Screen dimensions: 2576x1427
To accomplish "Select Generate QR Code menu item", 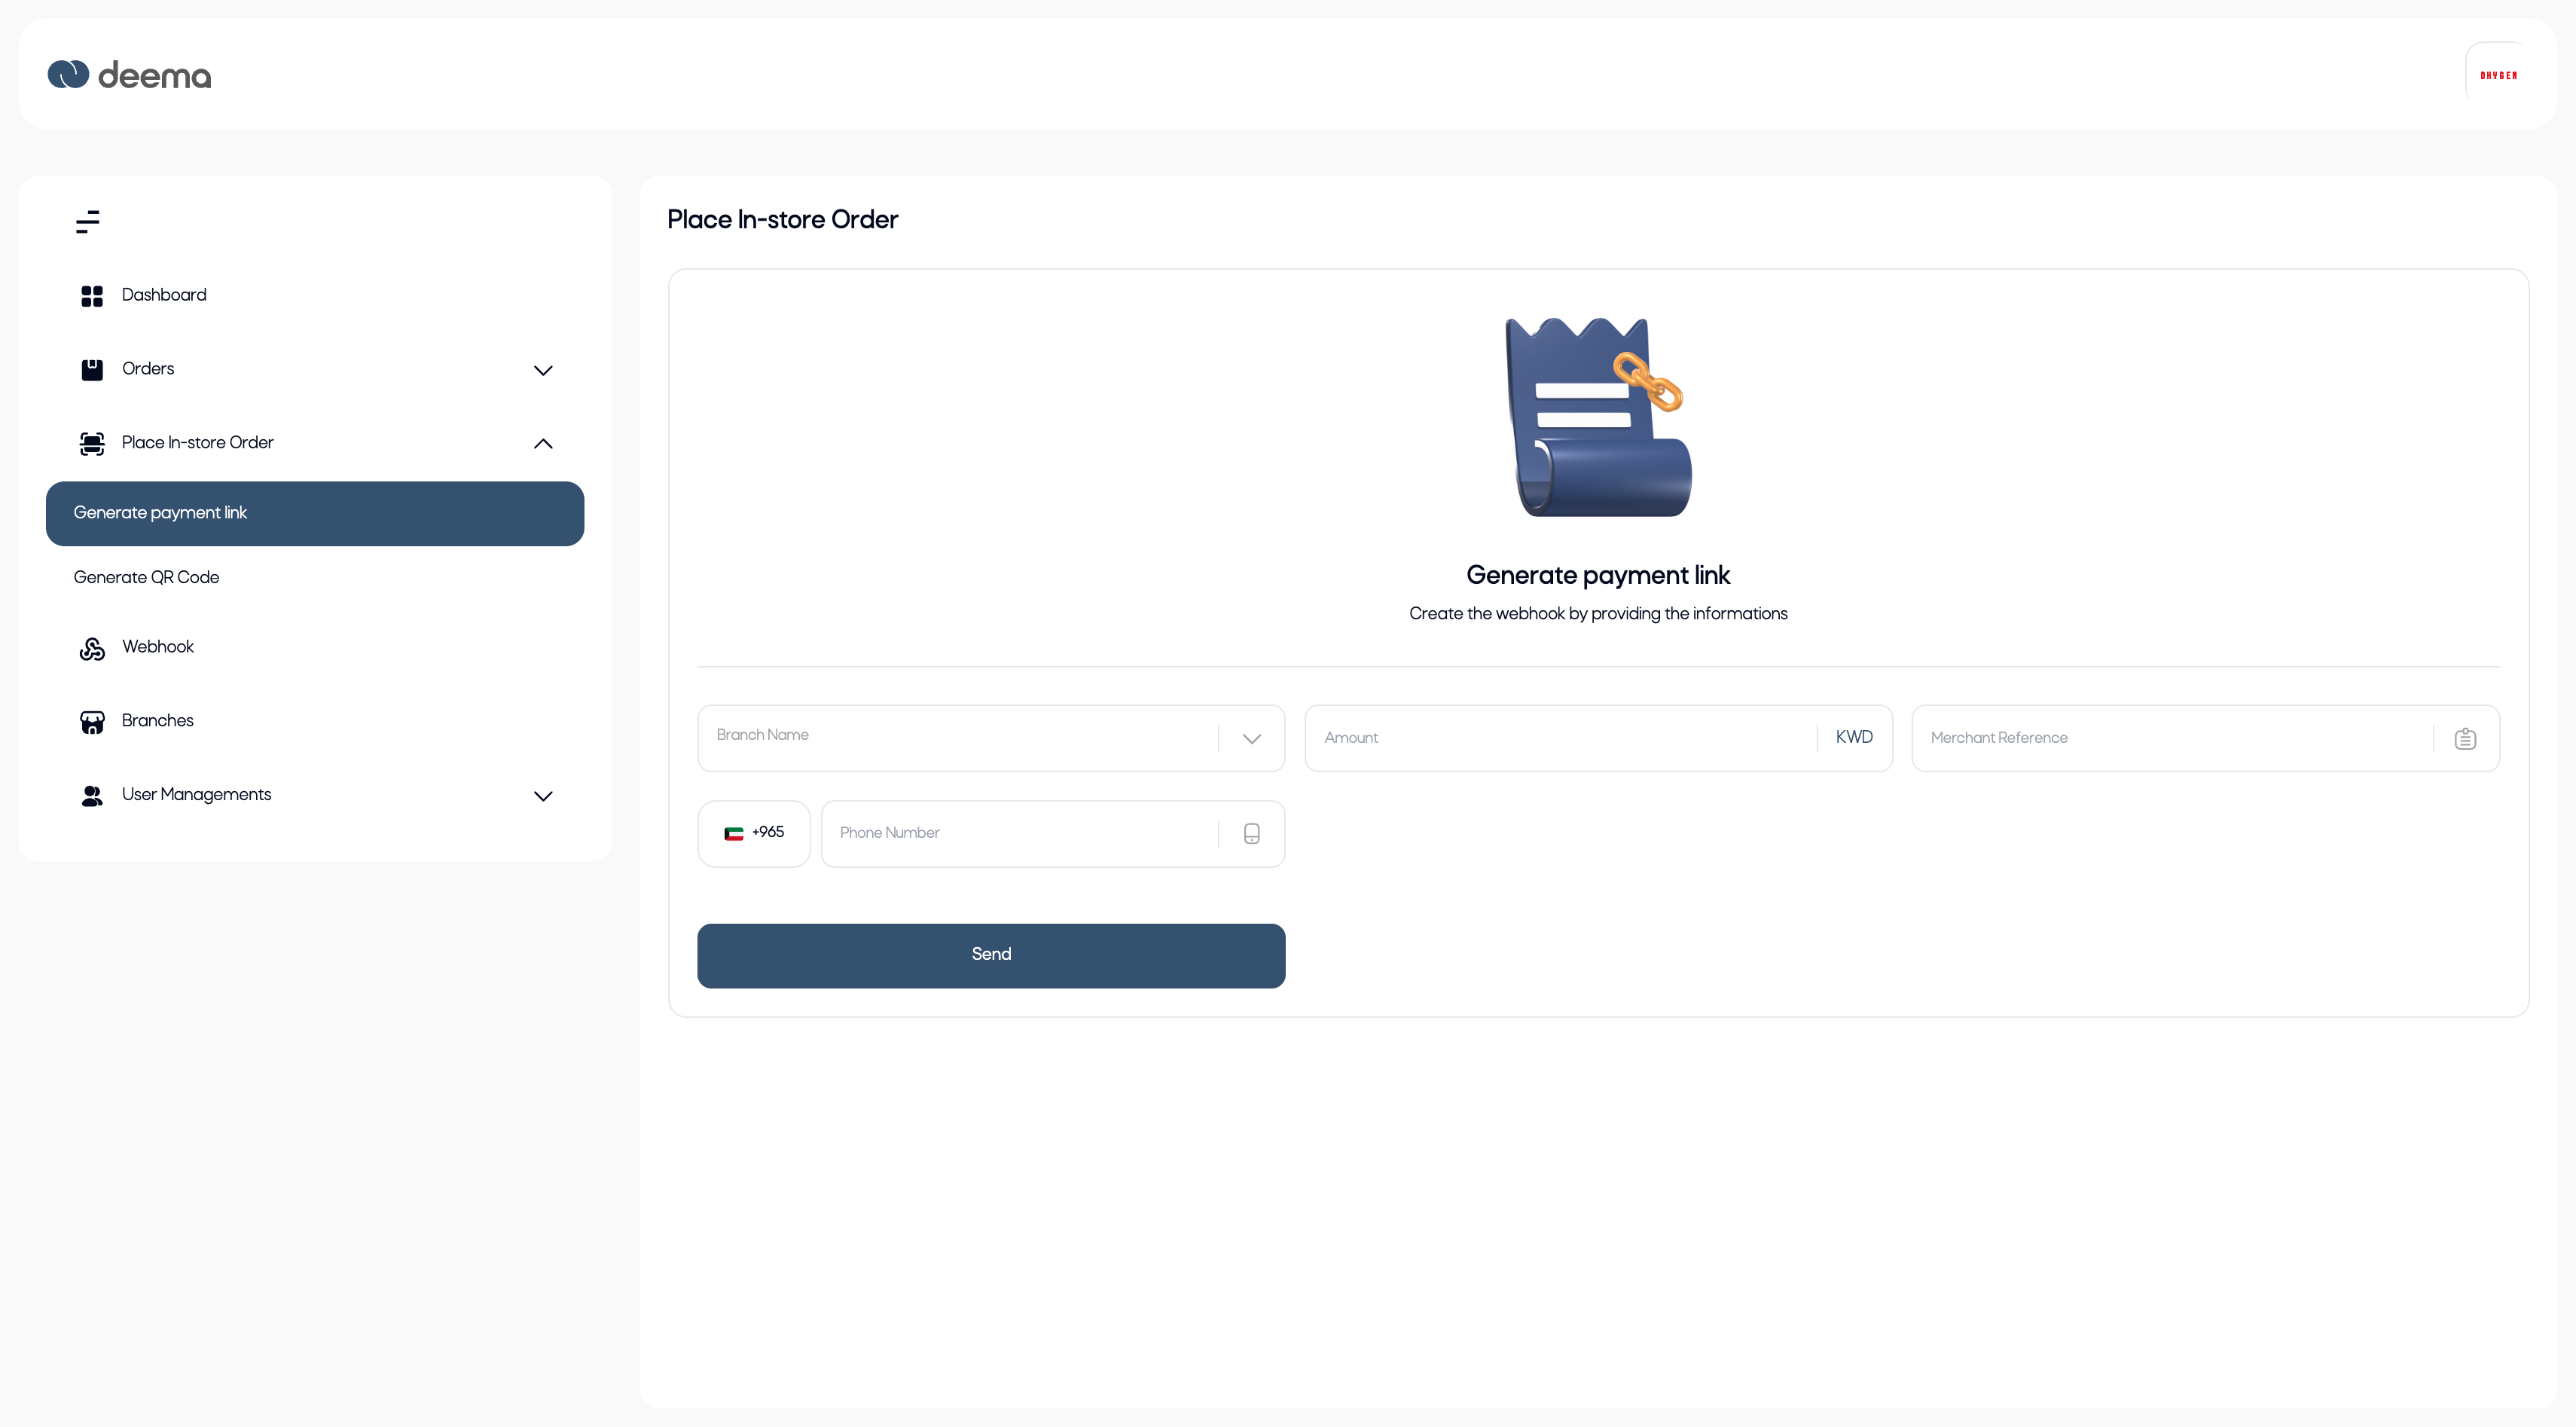I will 147,577.
